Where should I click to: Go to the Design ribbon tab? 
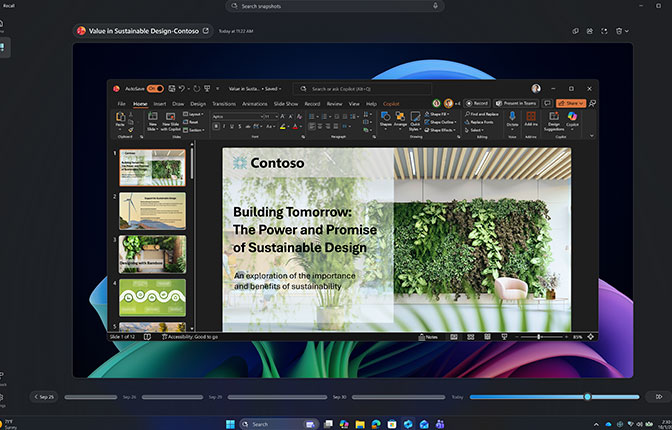coord(198,104)
